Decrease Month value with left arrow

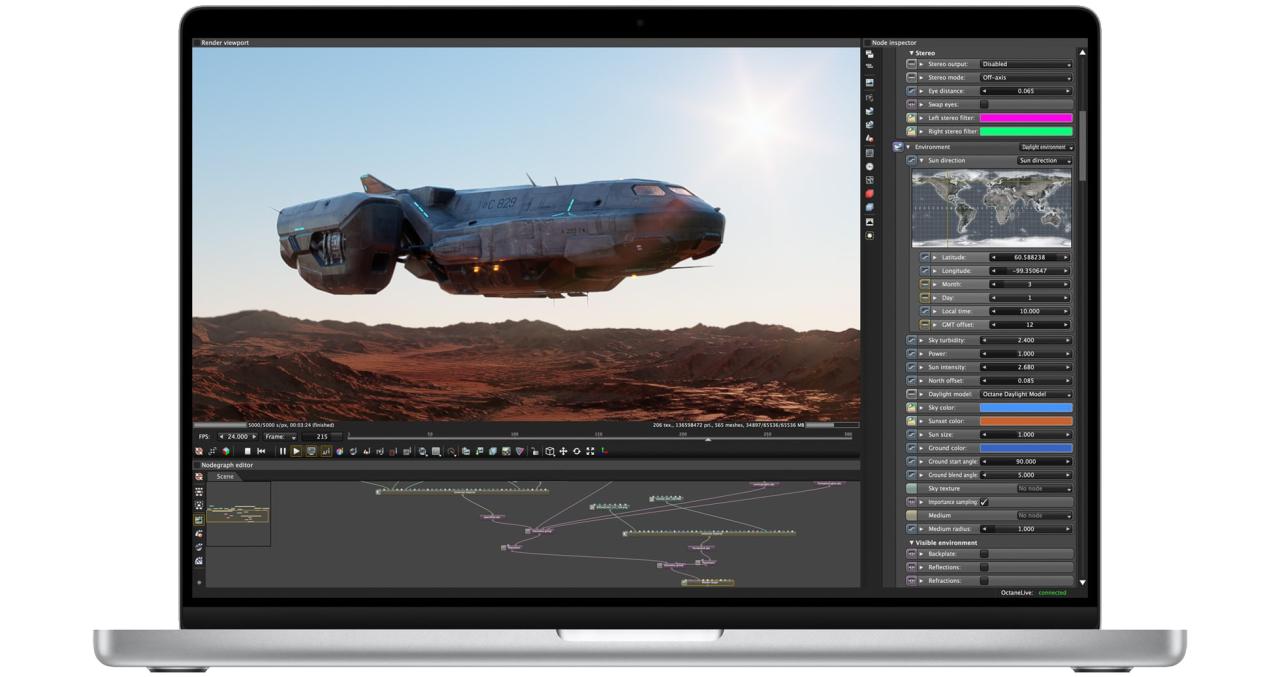994,284
